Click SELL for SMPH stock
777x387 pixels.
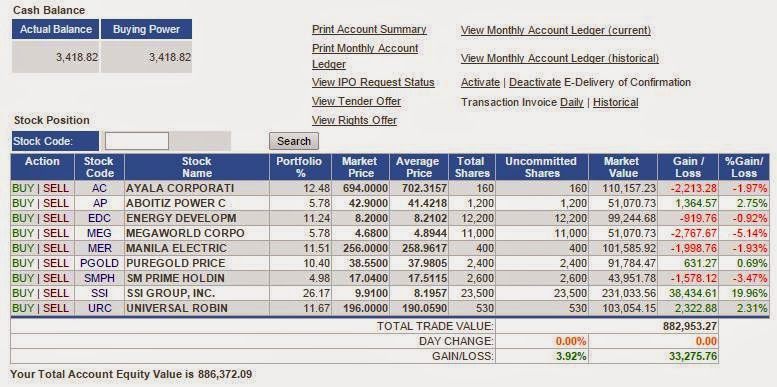pyautogui.click(x=56, y=278)
